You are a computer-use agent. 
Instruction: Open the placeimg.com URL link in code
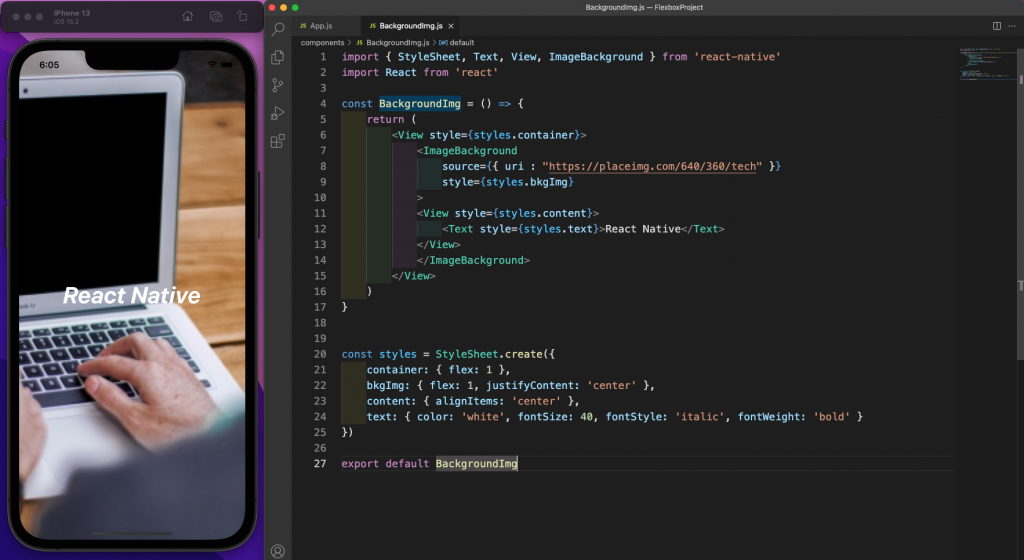[652, 166]
